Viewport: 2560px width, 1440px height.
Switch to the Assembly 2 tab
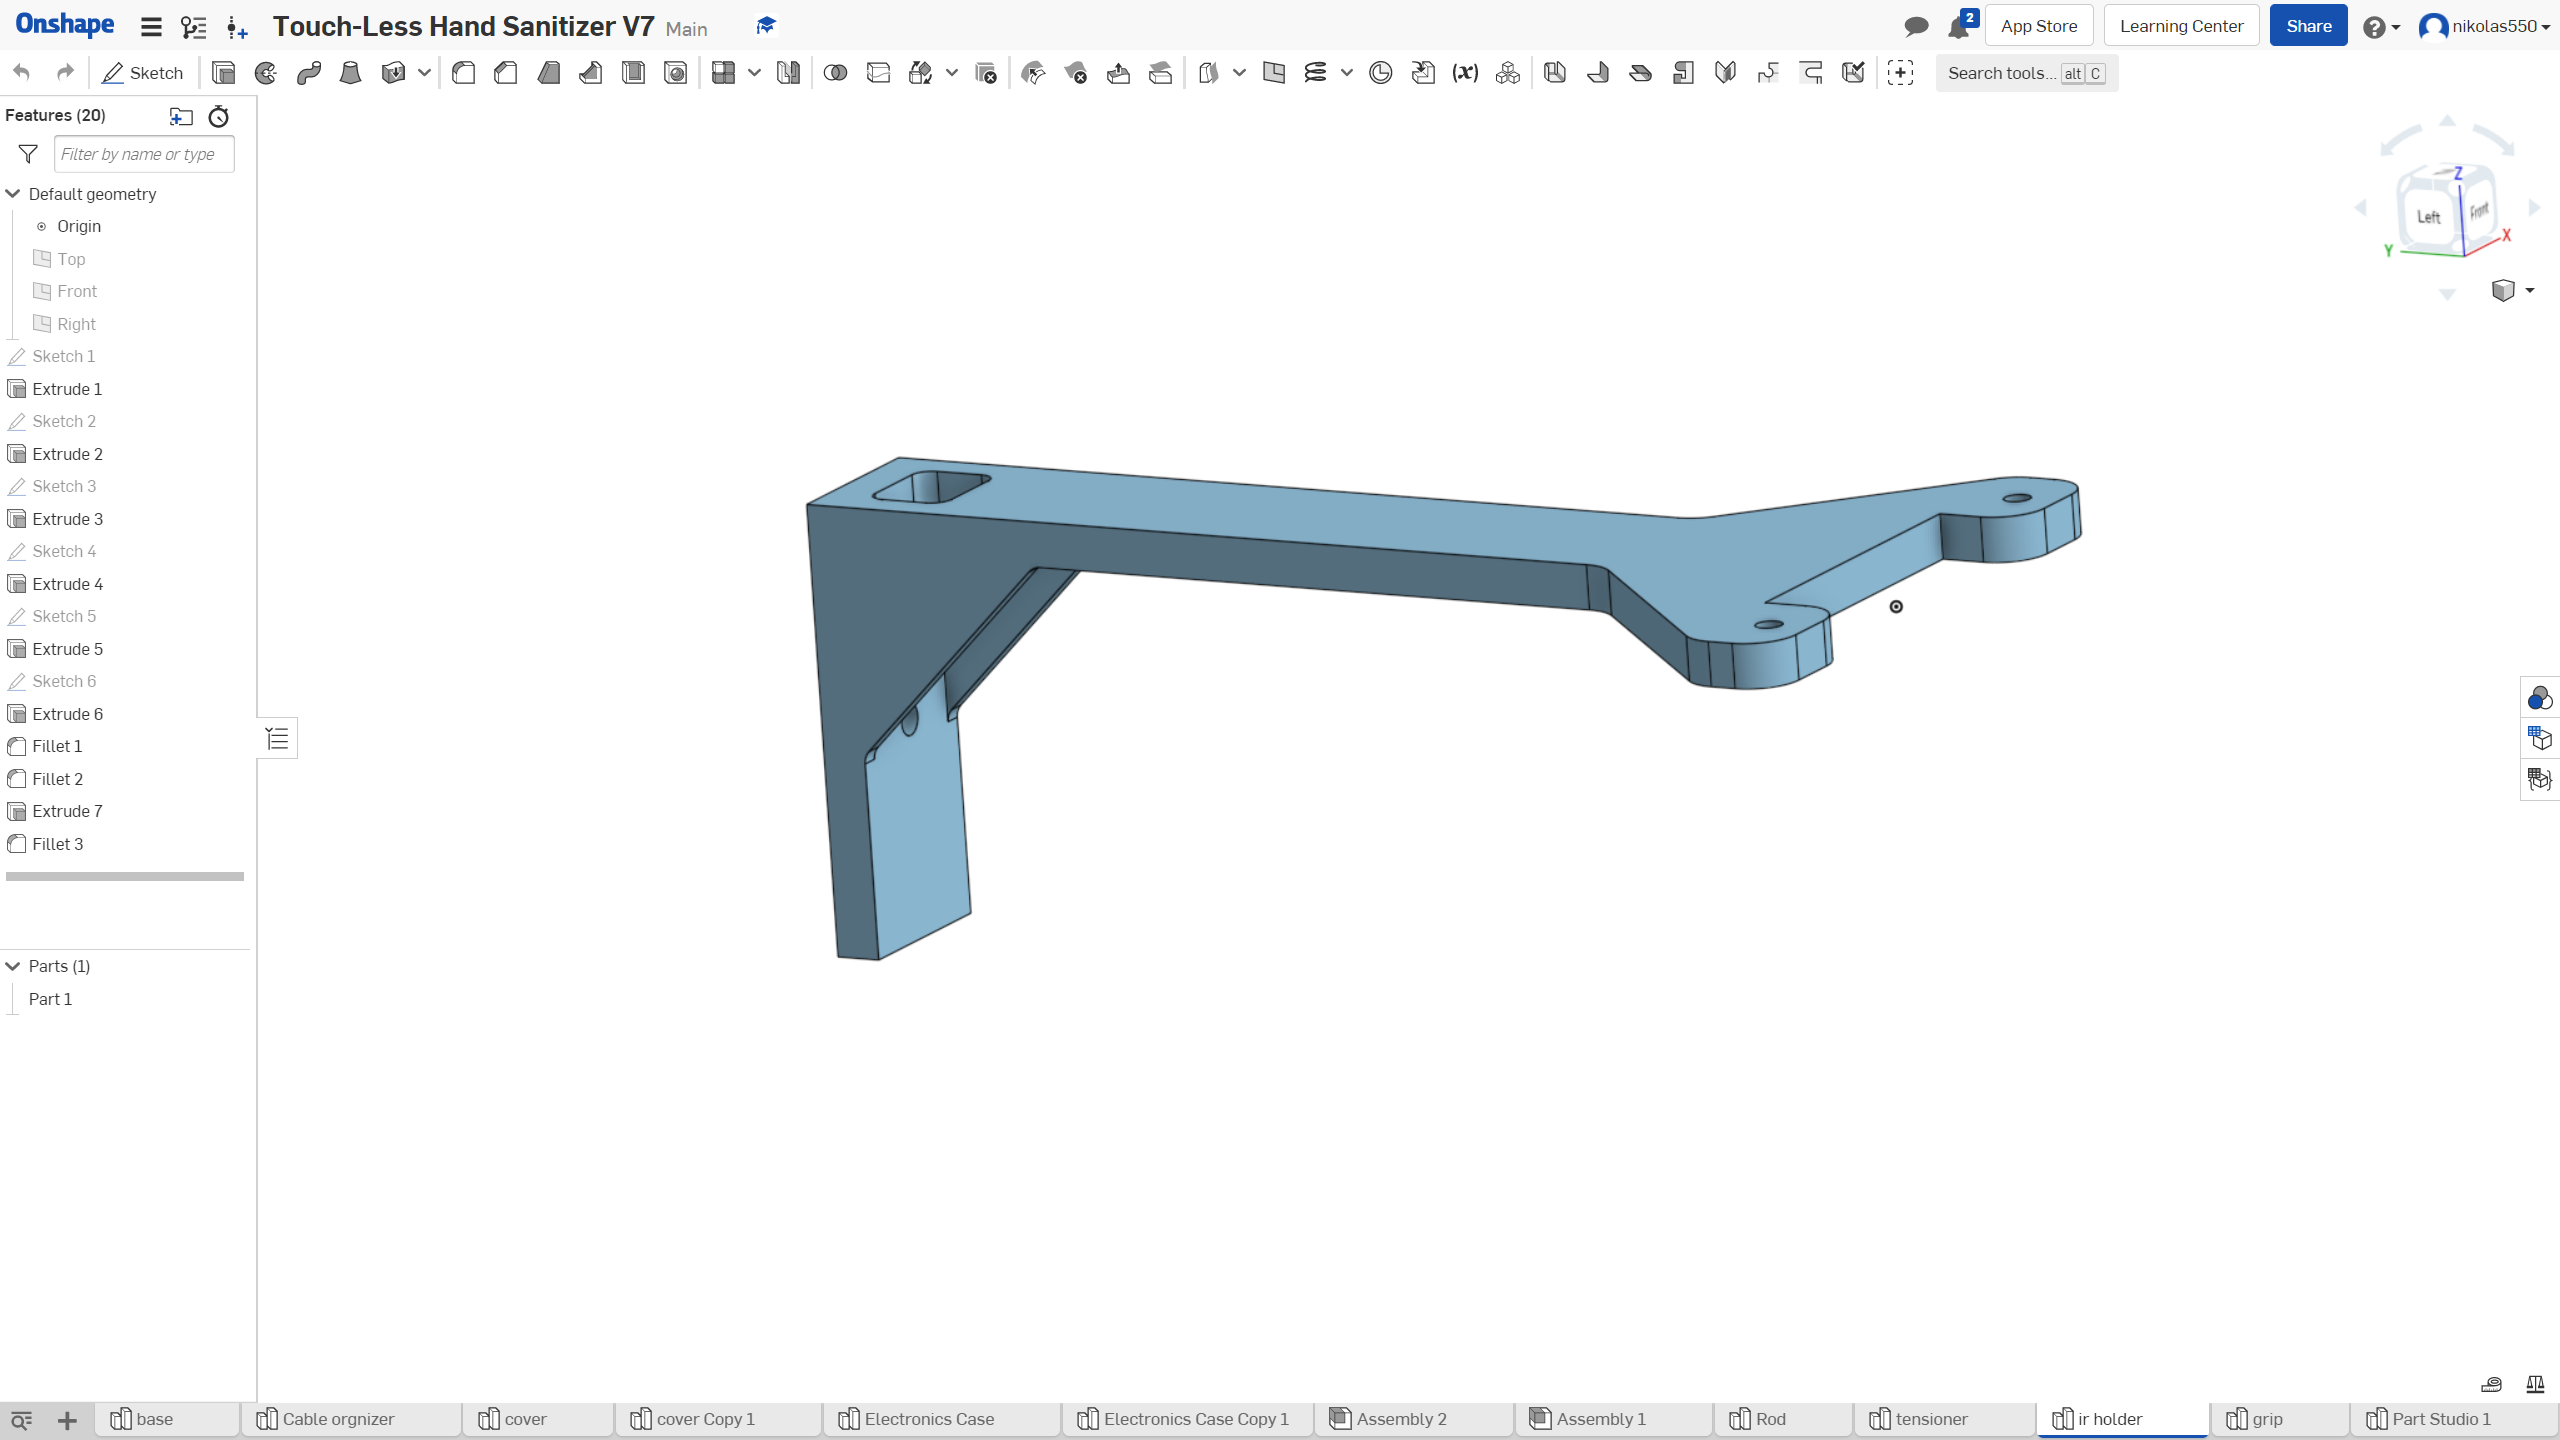tap(1401, 1419)
